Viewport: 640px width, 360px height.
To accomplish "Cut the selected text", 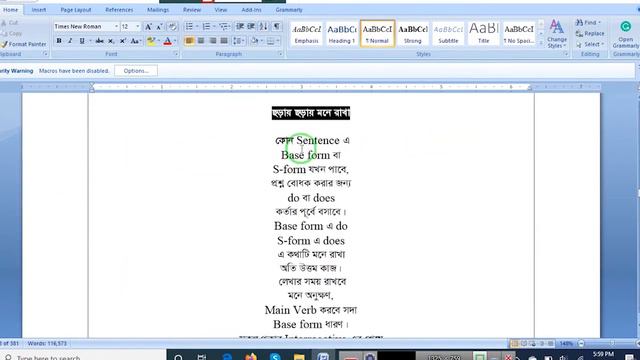I will pyautogui.click(x=10, y=23).
